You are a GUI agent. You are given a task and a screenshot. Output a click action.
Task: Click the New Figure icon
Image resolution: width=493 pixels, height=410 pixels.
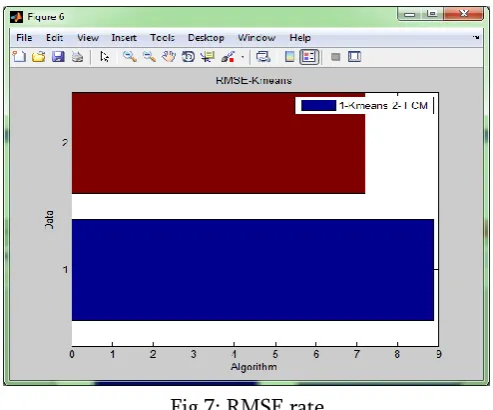[19, 57]
